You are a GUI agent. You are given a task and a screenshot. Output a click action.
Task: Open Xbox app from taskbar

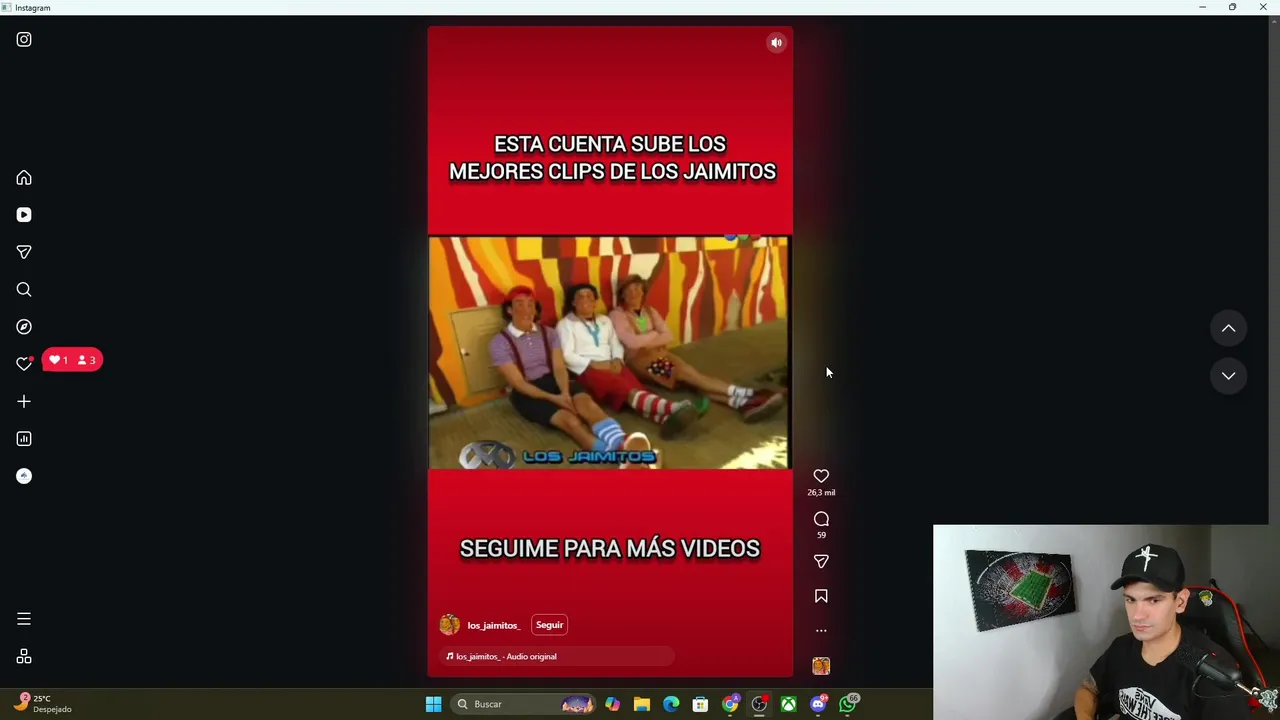pos(789,704)
